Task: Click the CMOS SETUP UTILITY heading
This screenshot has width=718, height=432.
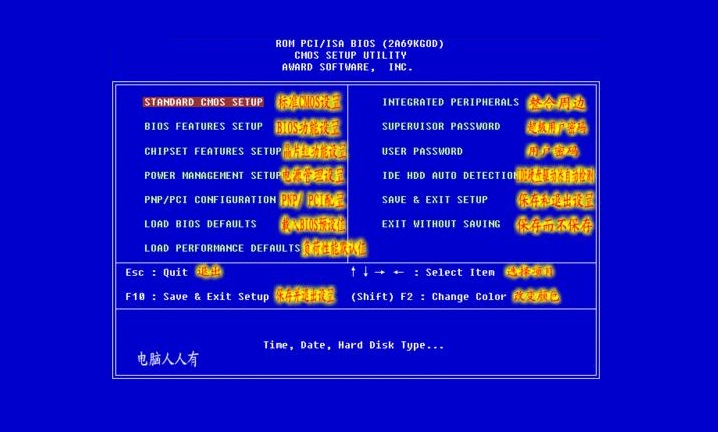Action: coord(350,55)
